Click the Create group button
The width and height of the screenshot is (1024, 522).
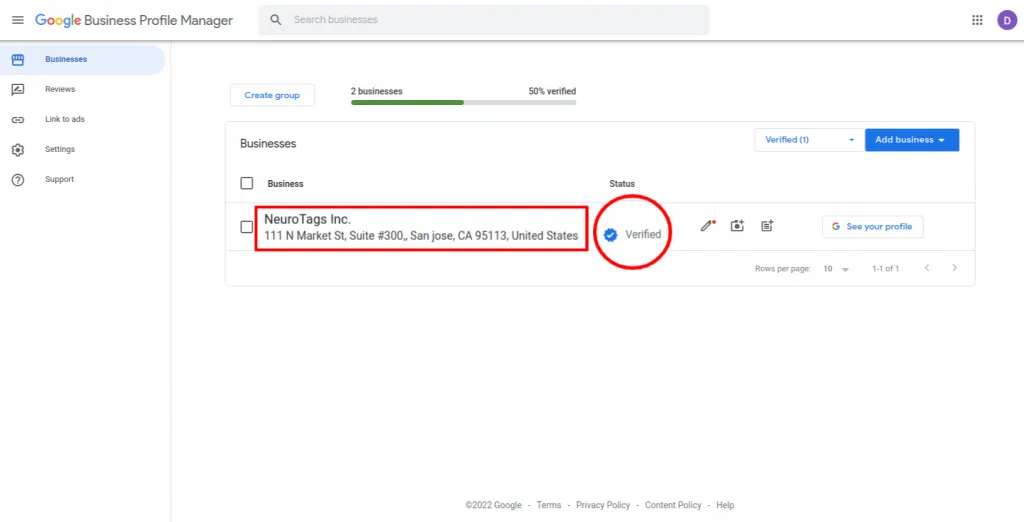pos(272,95)
